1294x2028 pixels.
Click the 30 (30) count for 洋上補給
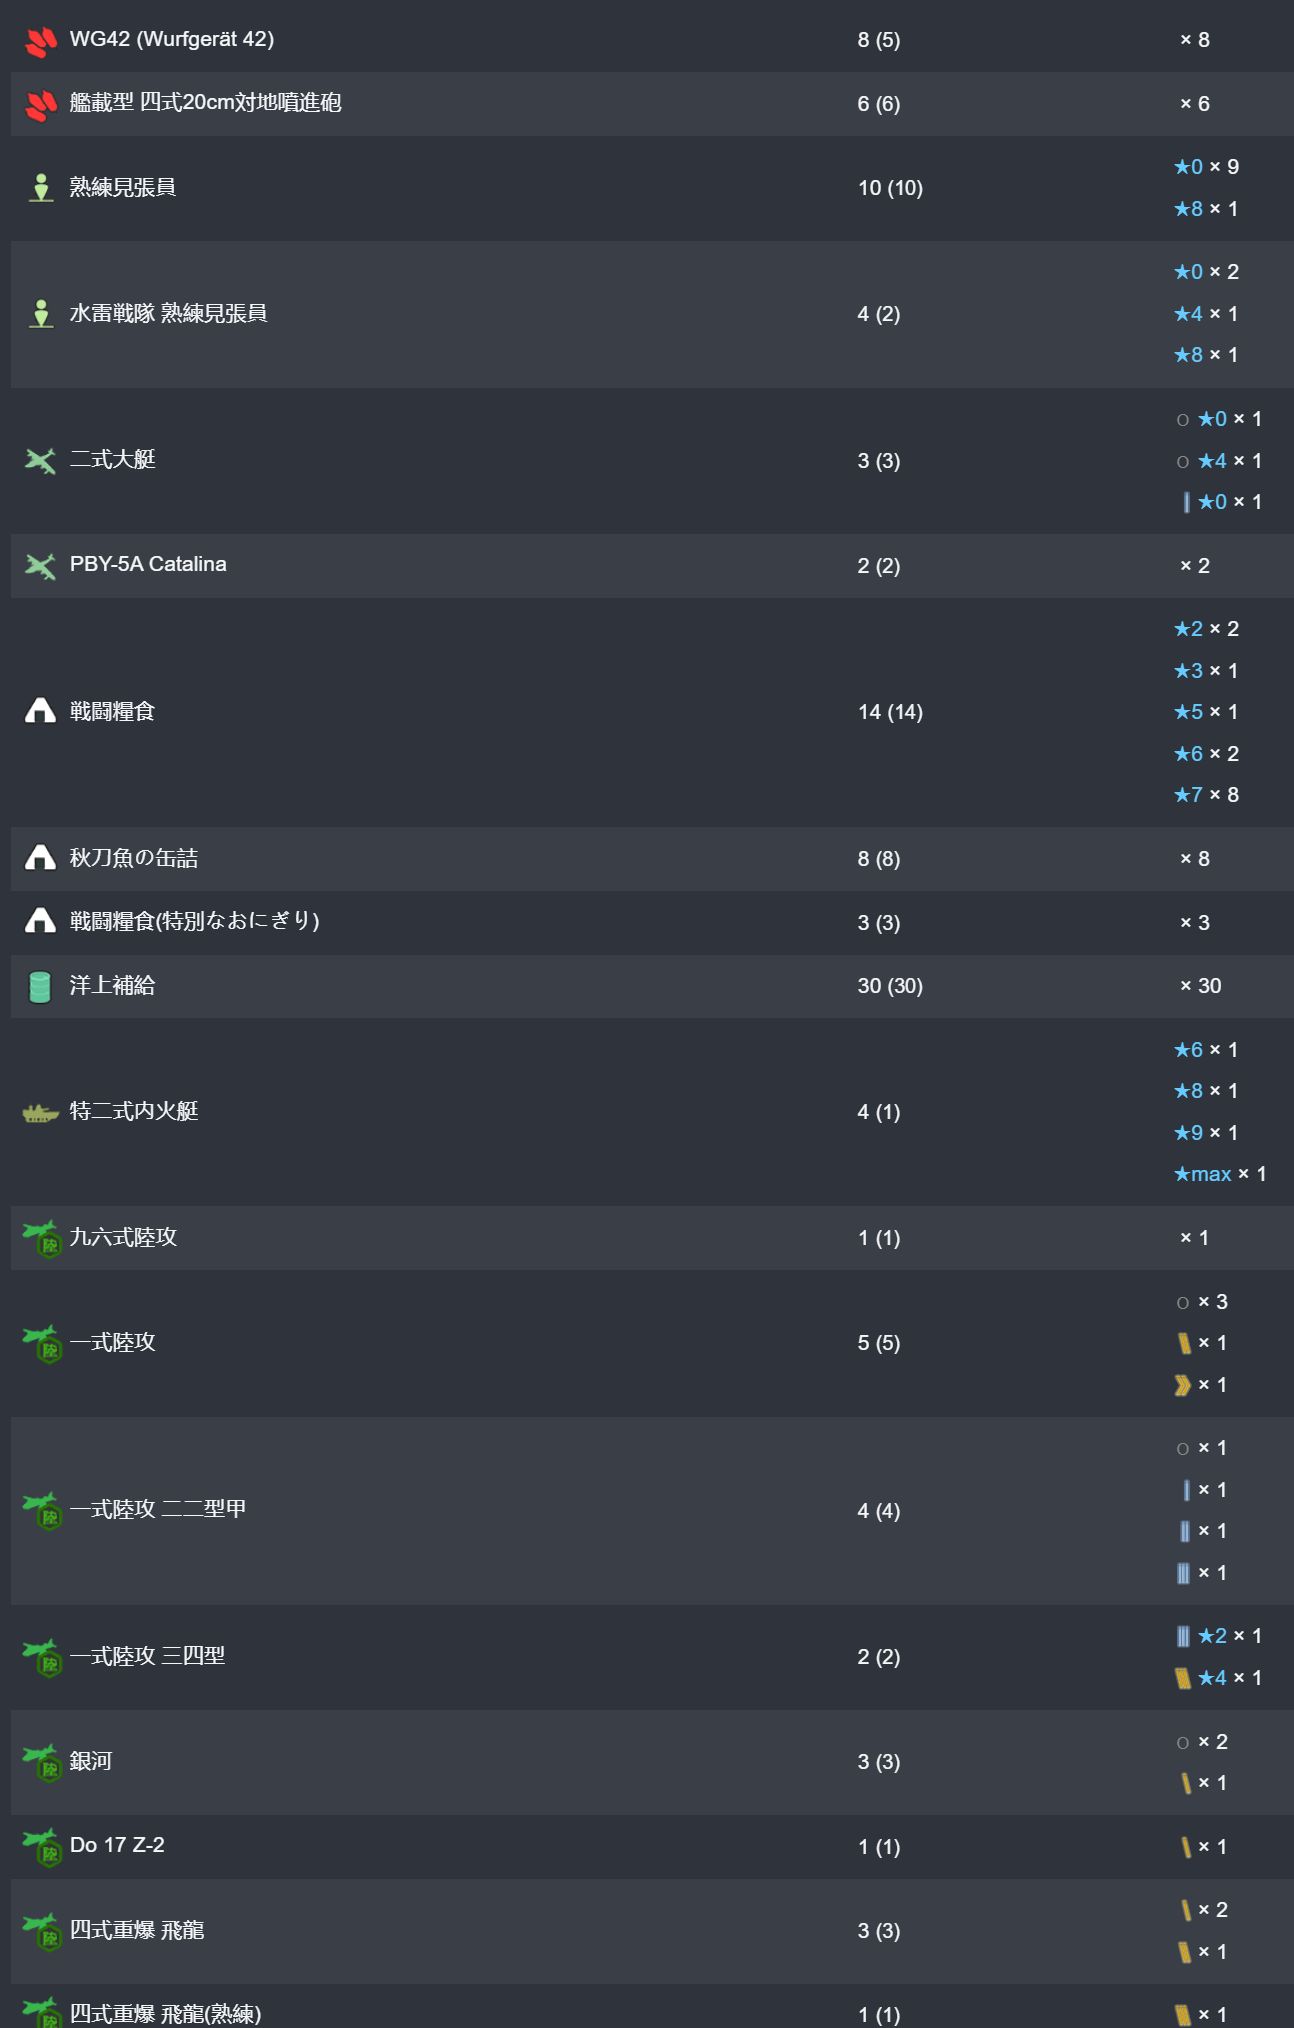pyautogui.click(x=890, y=986)
